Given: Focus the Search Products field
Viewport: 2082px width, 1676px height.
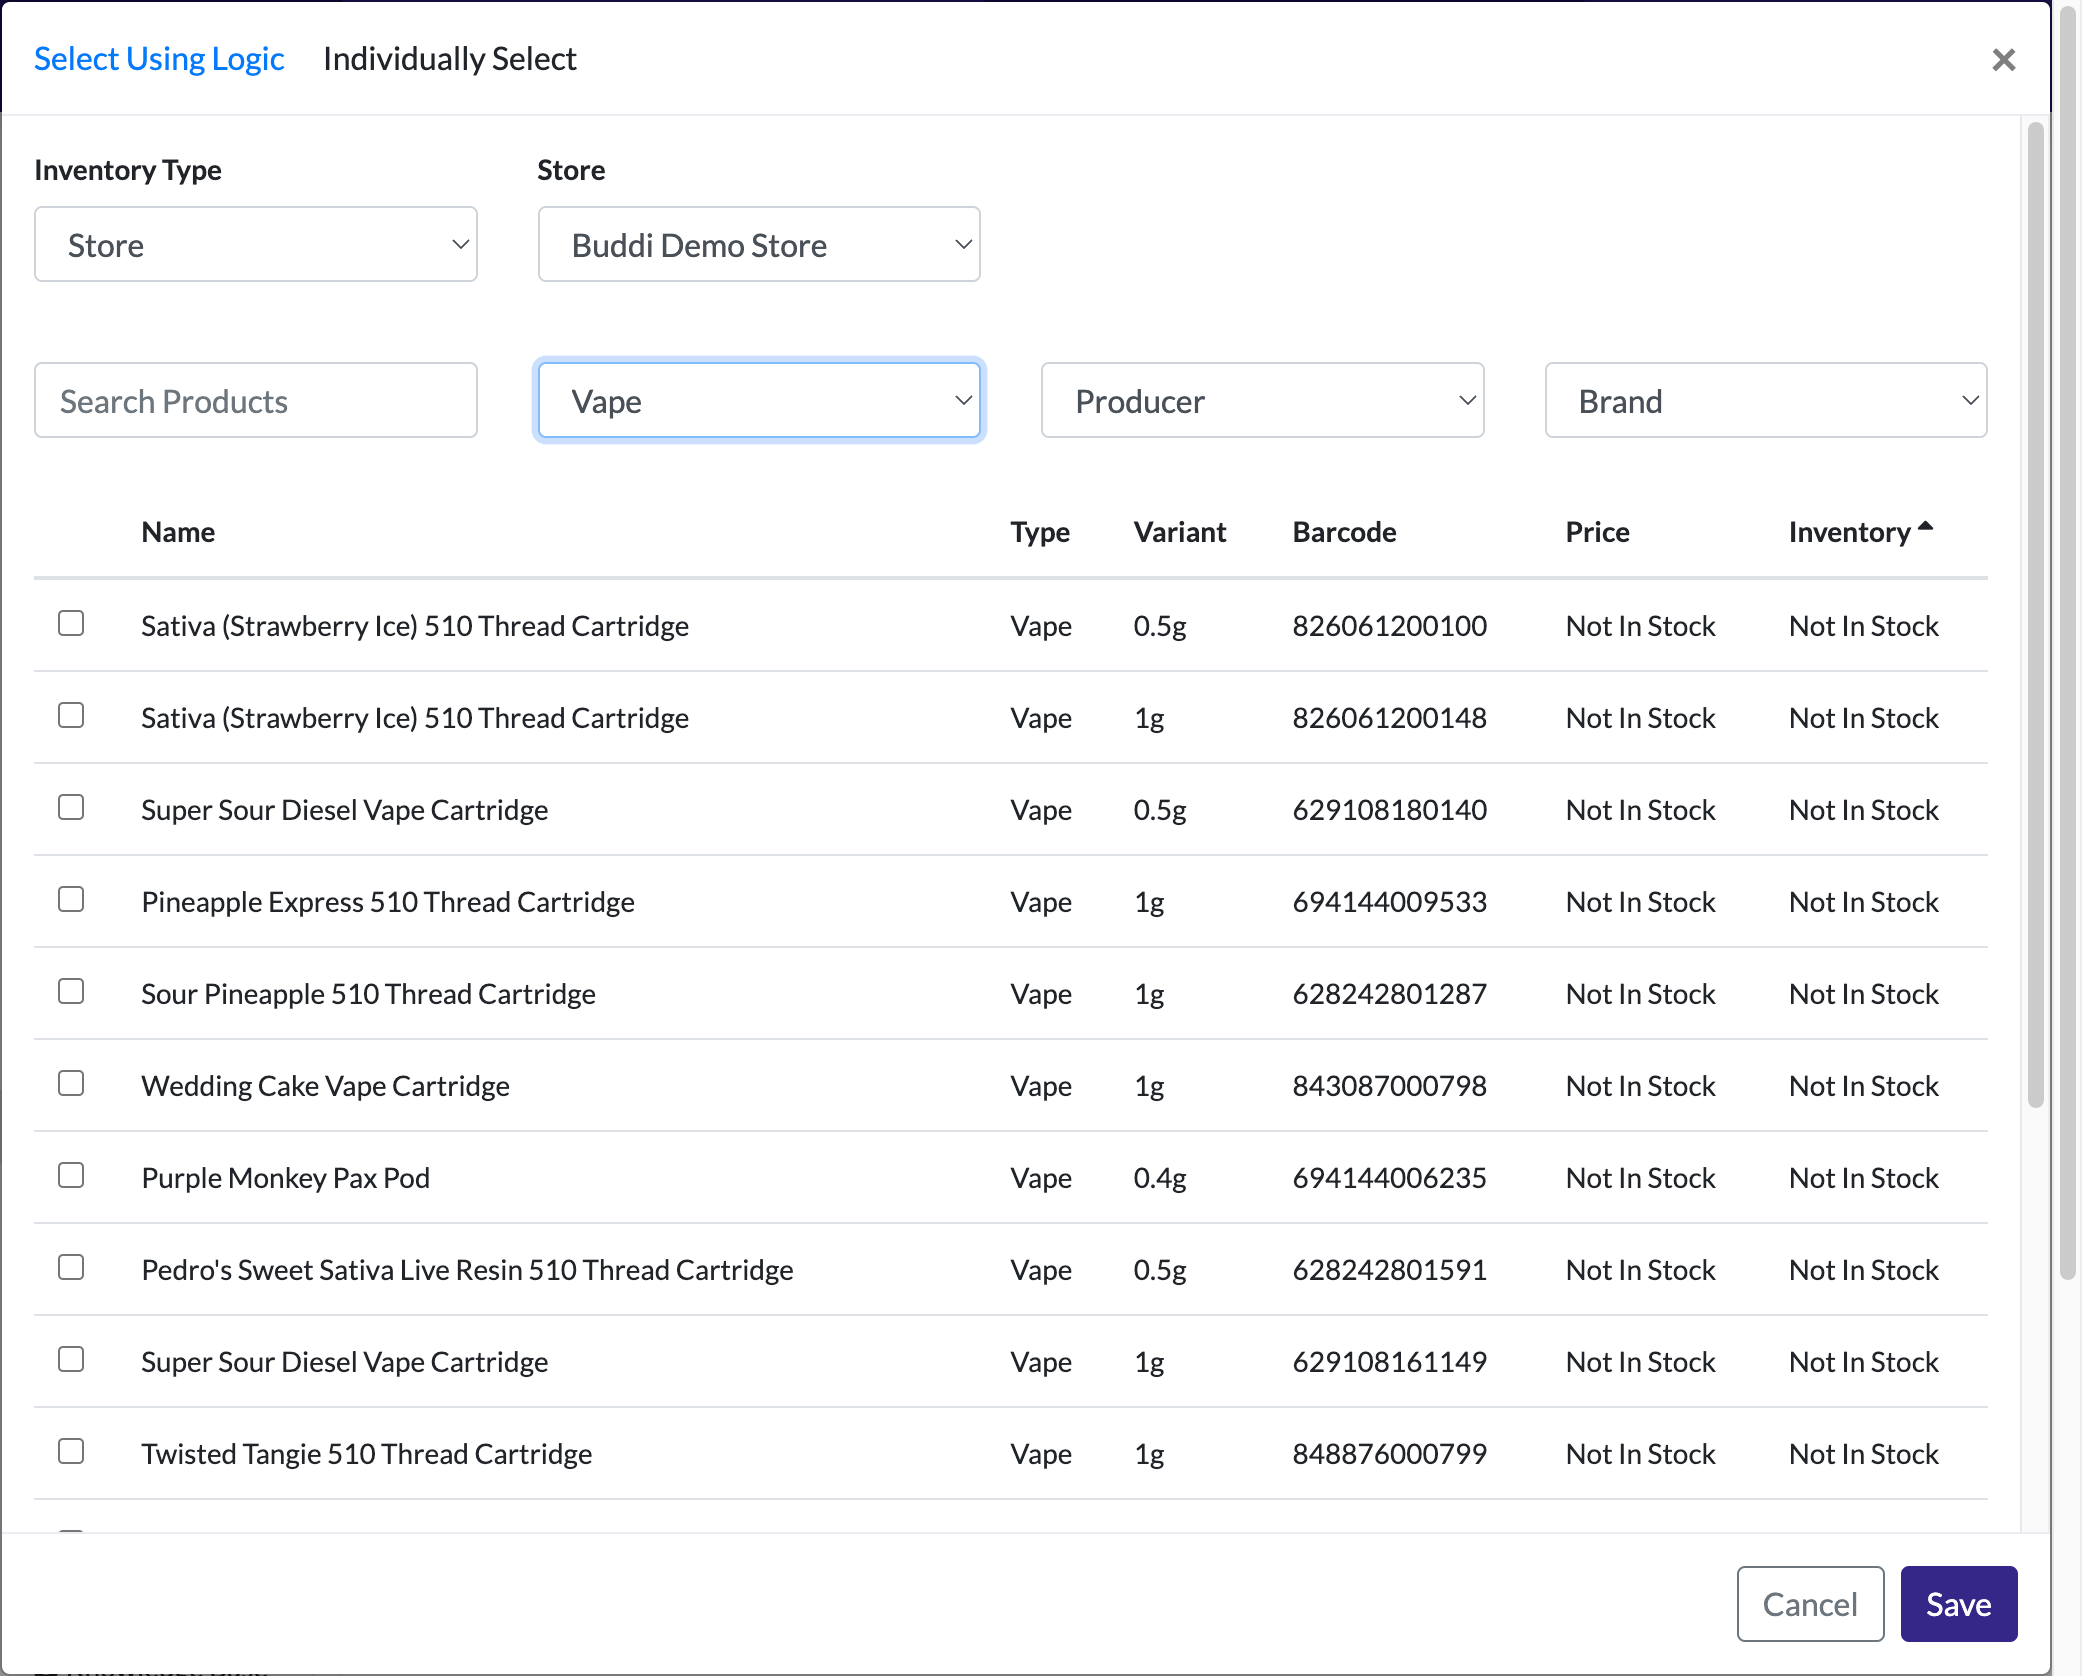Looking at the screenshot, I should coord(256,400).
